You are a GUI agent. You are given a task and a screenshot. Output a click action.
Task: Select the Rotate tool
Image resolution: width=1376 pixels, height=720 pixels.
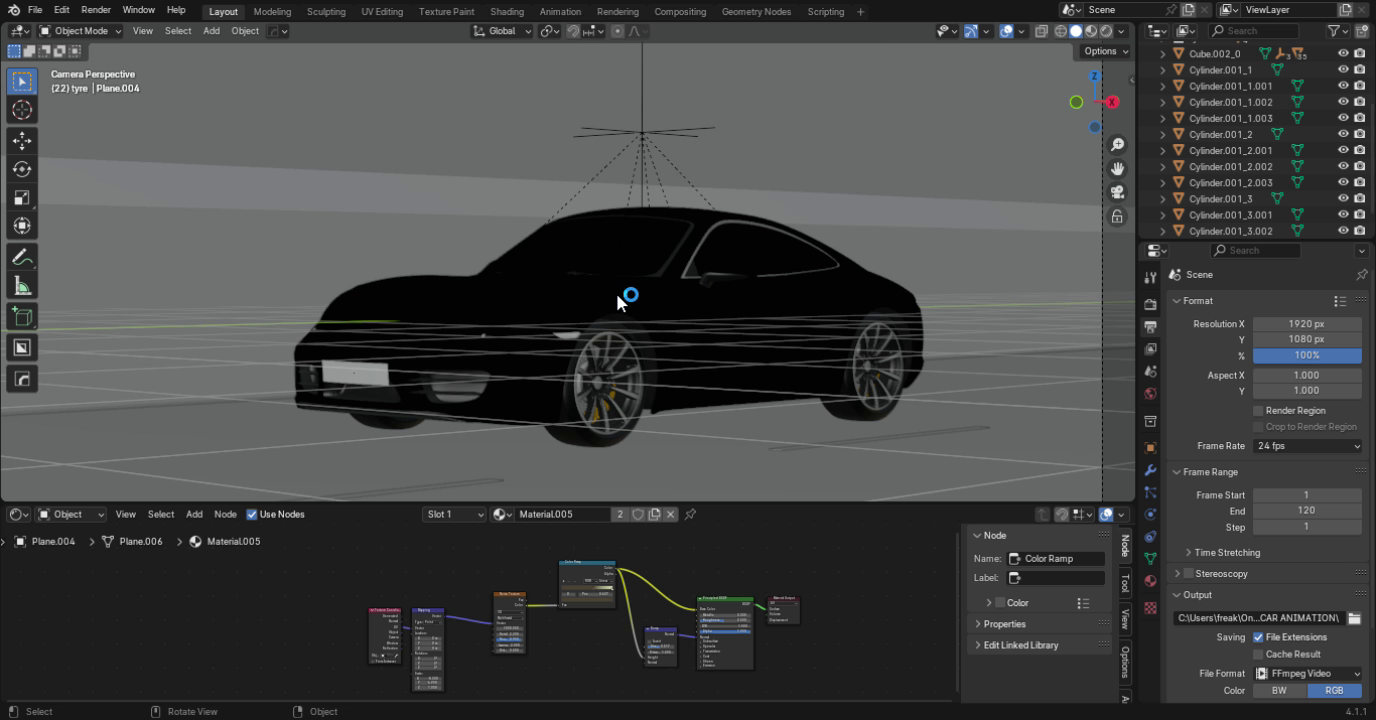[x=22, y=169]
